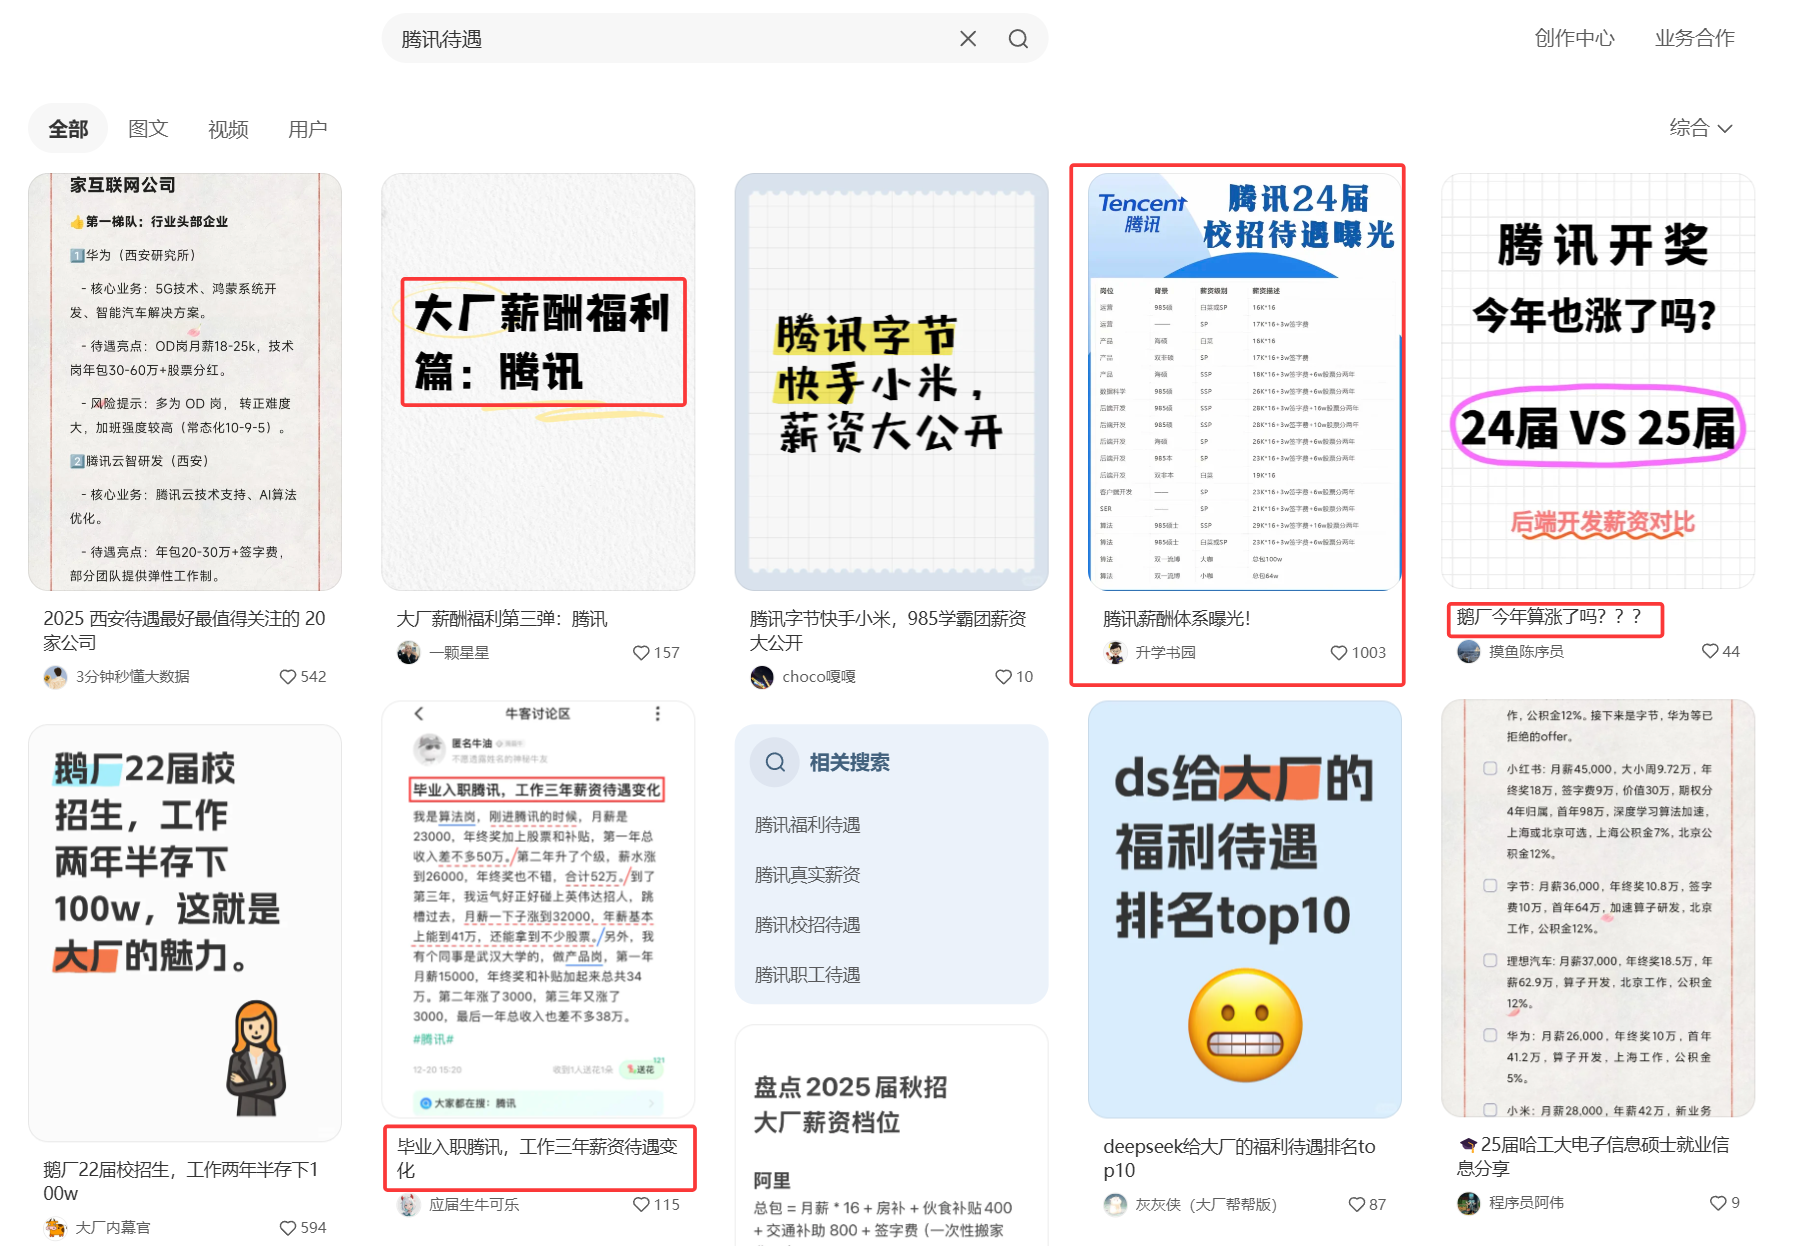Viewport: 1809px width, 1246px height.
Task: Open post titled deepseek给大厂的福利待遇排名top10
Action: 1240,1158
